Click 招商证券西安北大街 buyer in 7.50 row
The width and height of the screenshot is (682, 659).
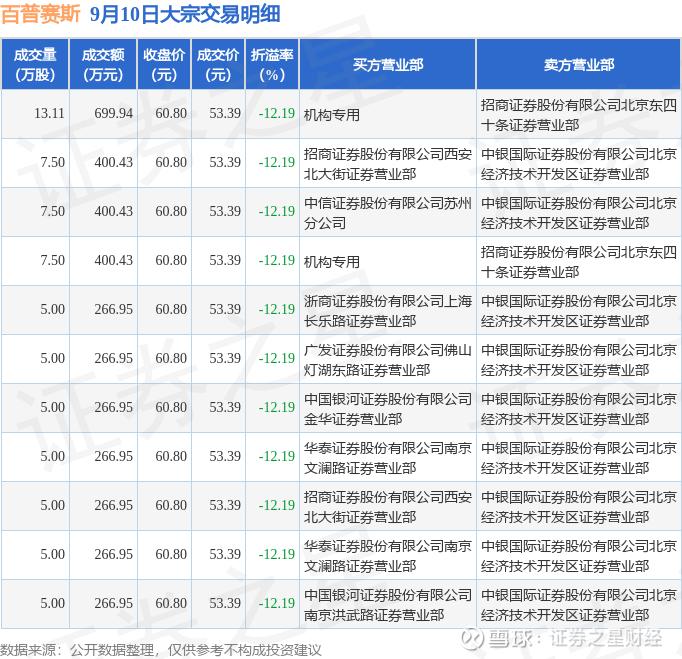(x=388, y=164)
